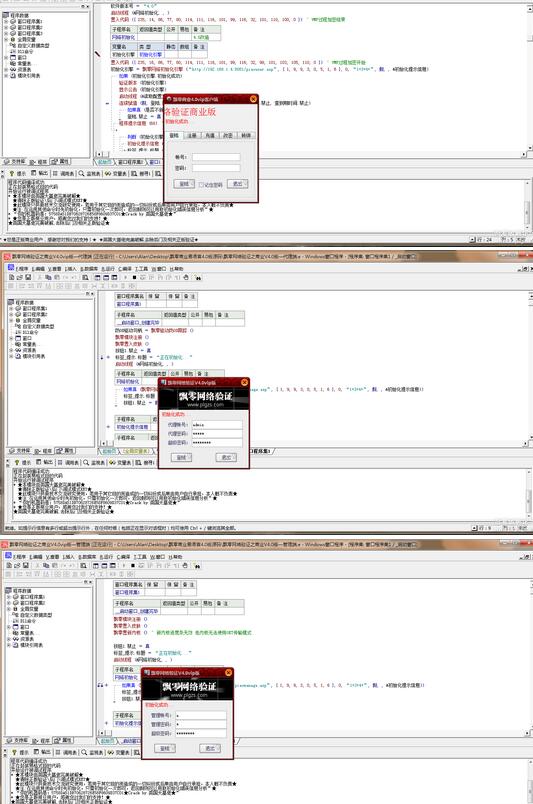
Task: Click hand icon in middle agent window toolbar
Action: tap(186, 277)
